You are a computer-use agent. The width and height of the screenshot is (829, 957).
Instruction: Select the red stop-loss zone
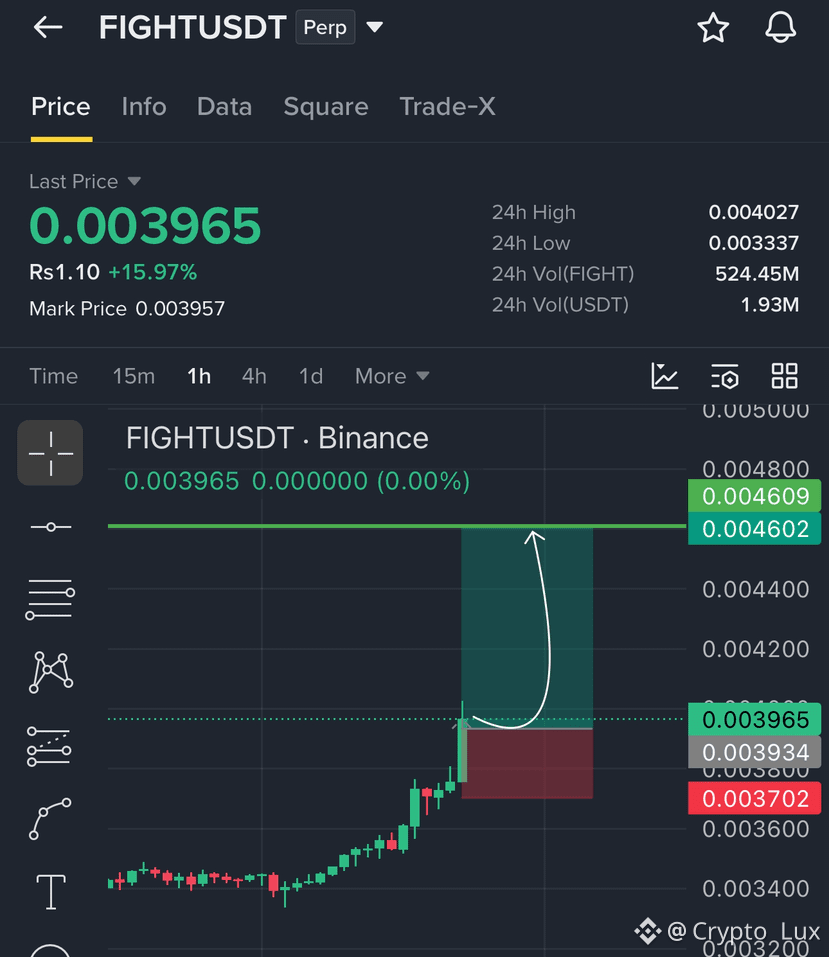coord(527,764)
